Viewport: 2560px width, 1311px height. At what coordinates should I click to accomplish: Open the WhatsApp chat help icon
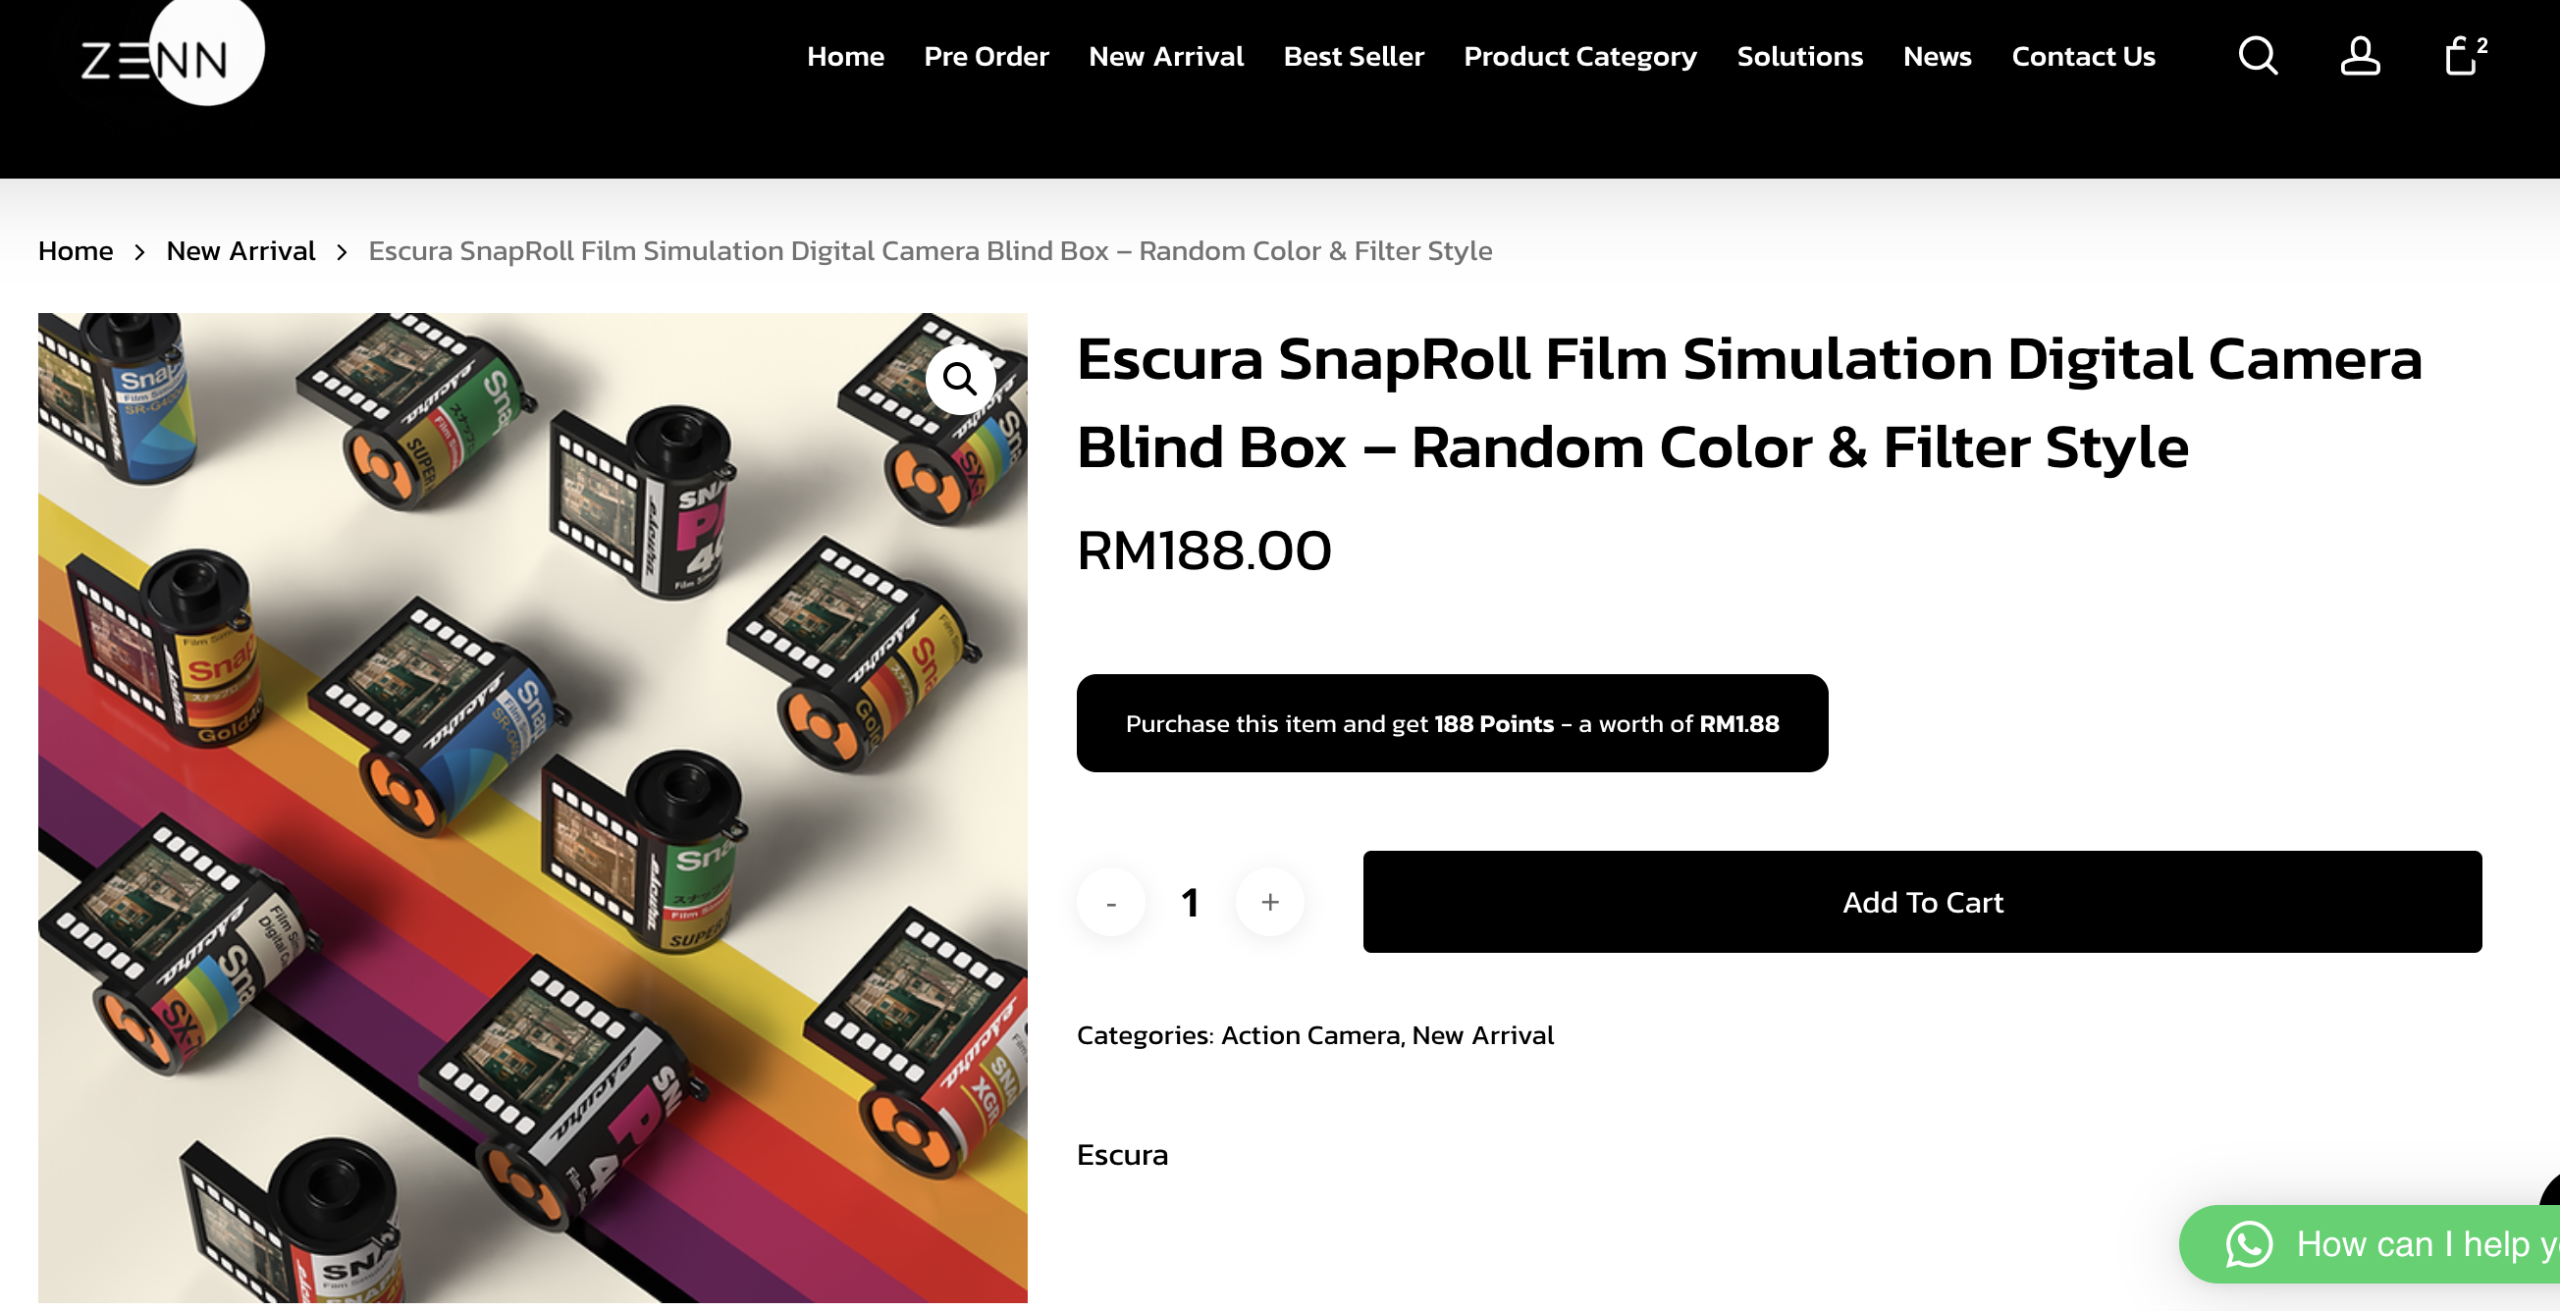(x=2249, y=1244)
